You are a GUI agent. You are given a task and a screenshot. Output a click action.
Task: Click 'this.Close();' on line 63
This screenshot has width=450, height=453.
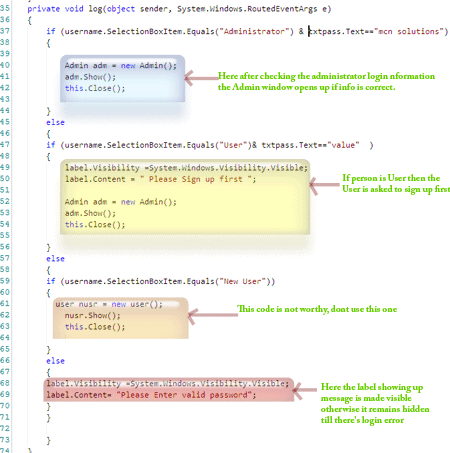click(x=95, y=327)
